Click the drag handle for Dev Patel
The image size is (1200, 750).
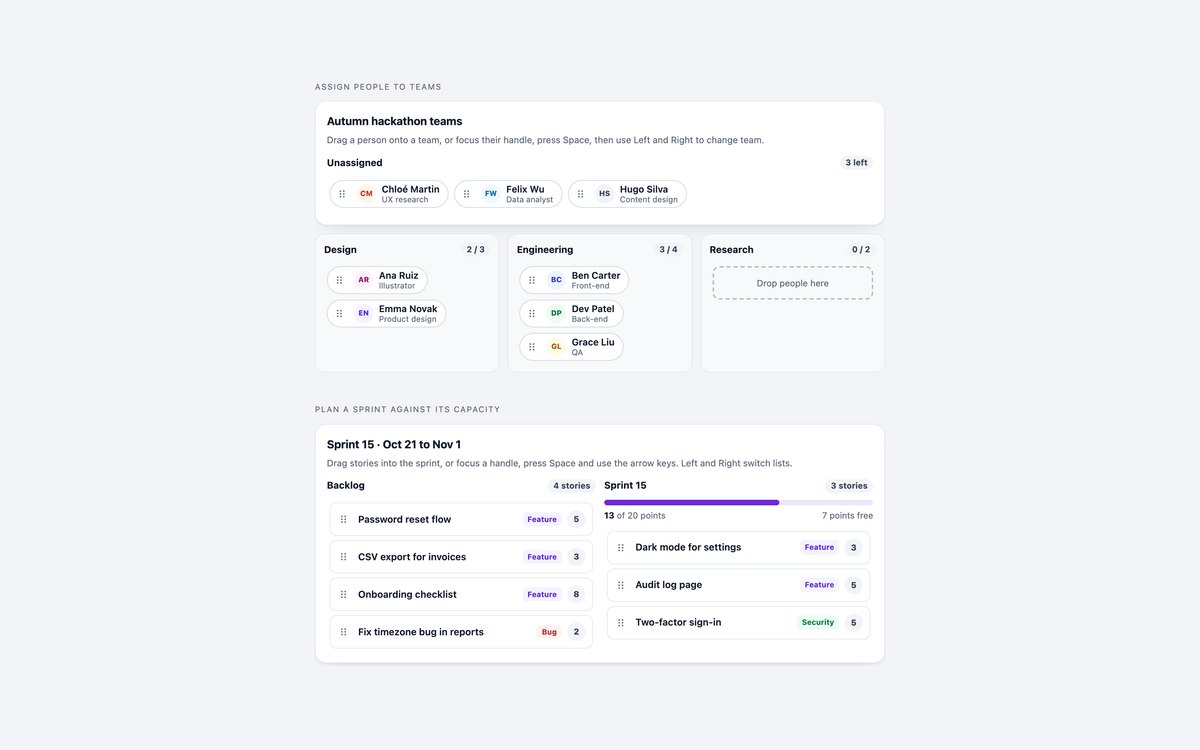[x=532, y=313]
